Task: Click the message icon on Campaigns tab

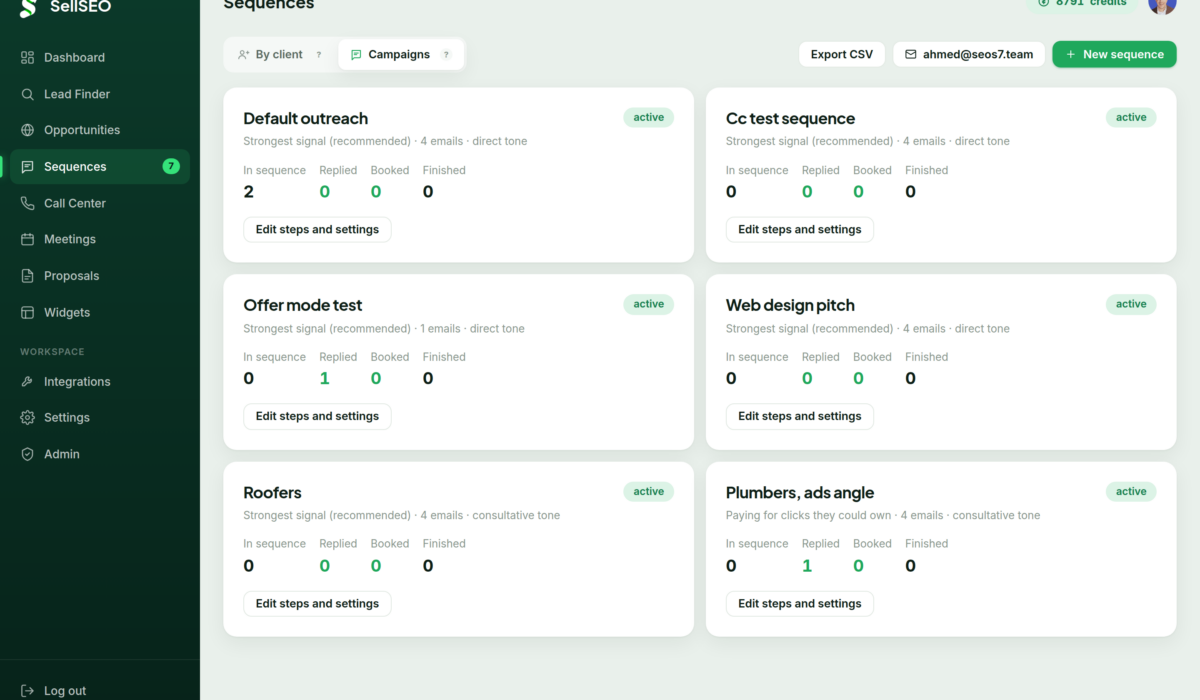Action: (356, 55)
